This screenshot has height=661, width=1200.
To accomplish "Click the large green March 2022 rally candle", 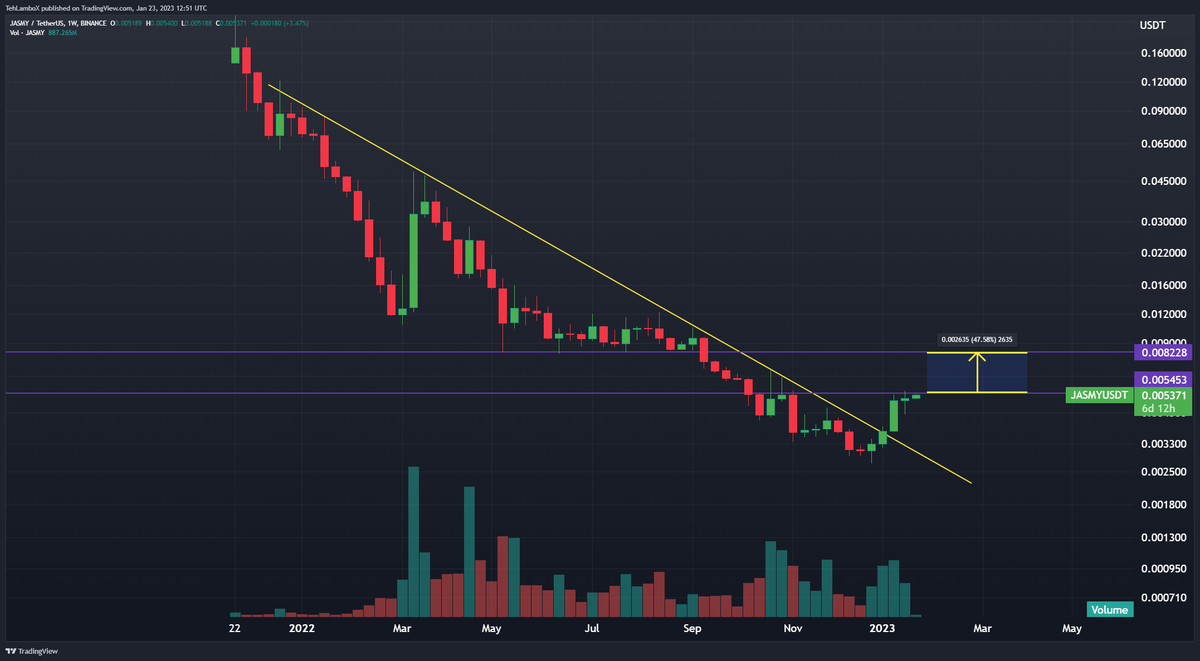I will [413, 260].
